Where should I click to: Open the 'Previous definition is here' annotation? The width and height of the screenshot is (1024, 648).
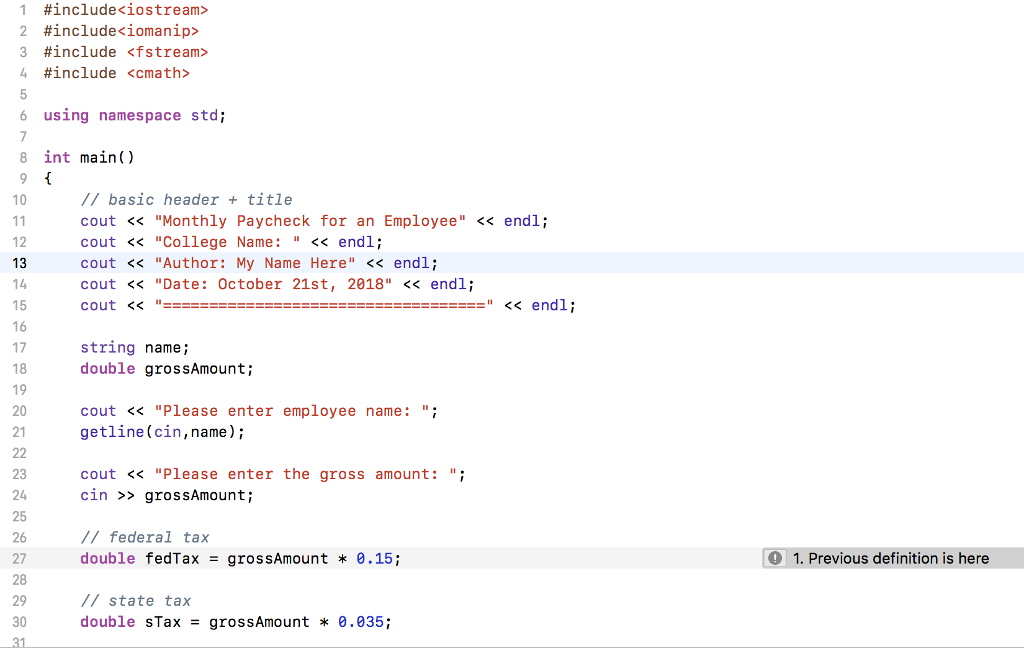pos(890,558)
